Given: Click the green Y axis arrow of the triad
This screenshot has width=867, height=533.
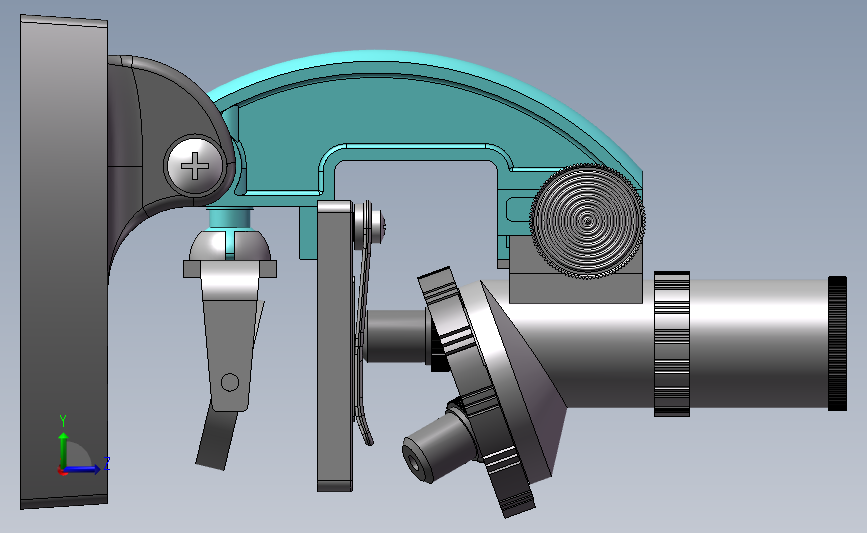Looking at the screenshot, I should pos(63,450).
